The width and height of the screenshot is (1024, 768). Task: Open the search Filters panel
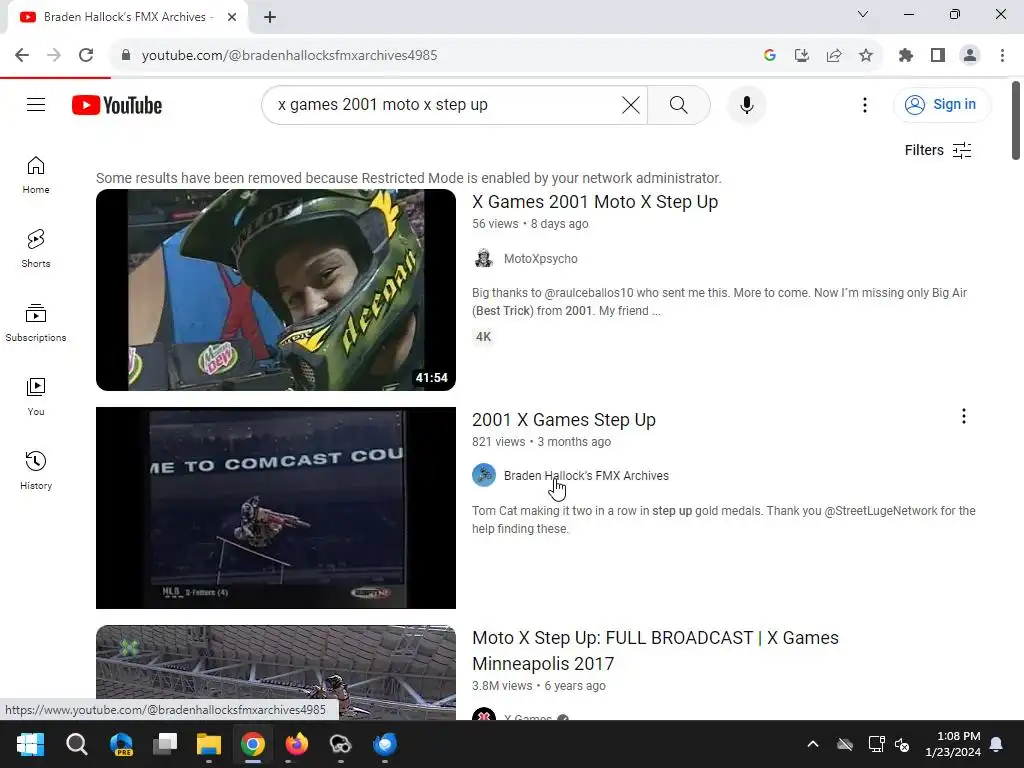938,150
